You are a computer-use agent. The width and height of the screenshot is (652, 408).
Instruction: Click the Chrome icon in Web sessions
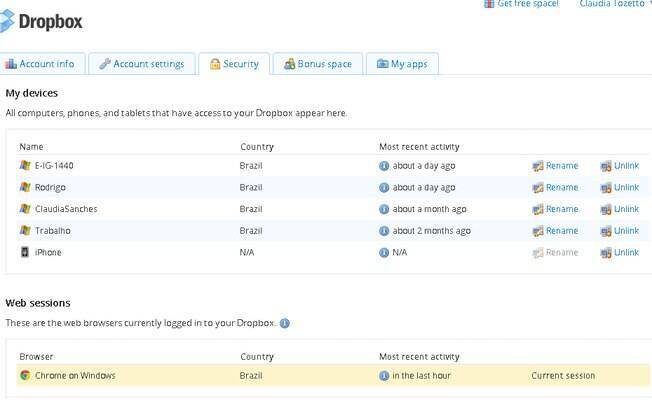[25, 375]
